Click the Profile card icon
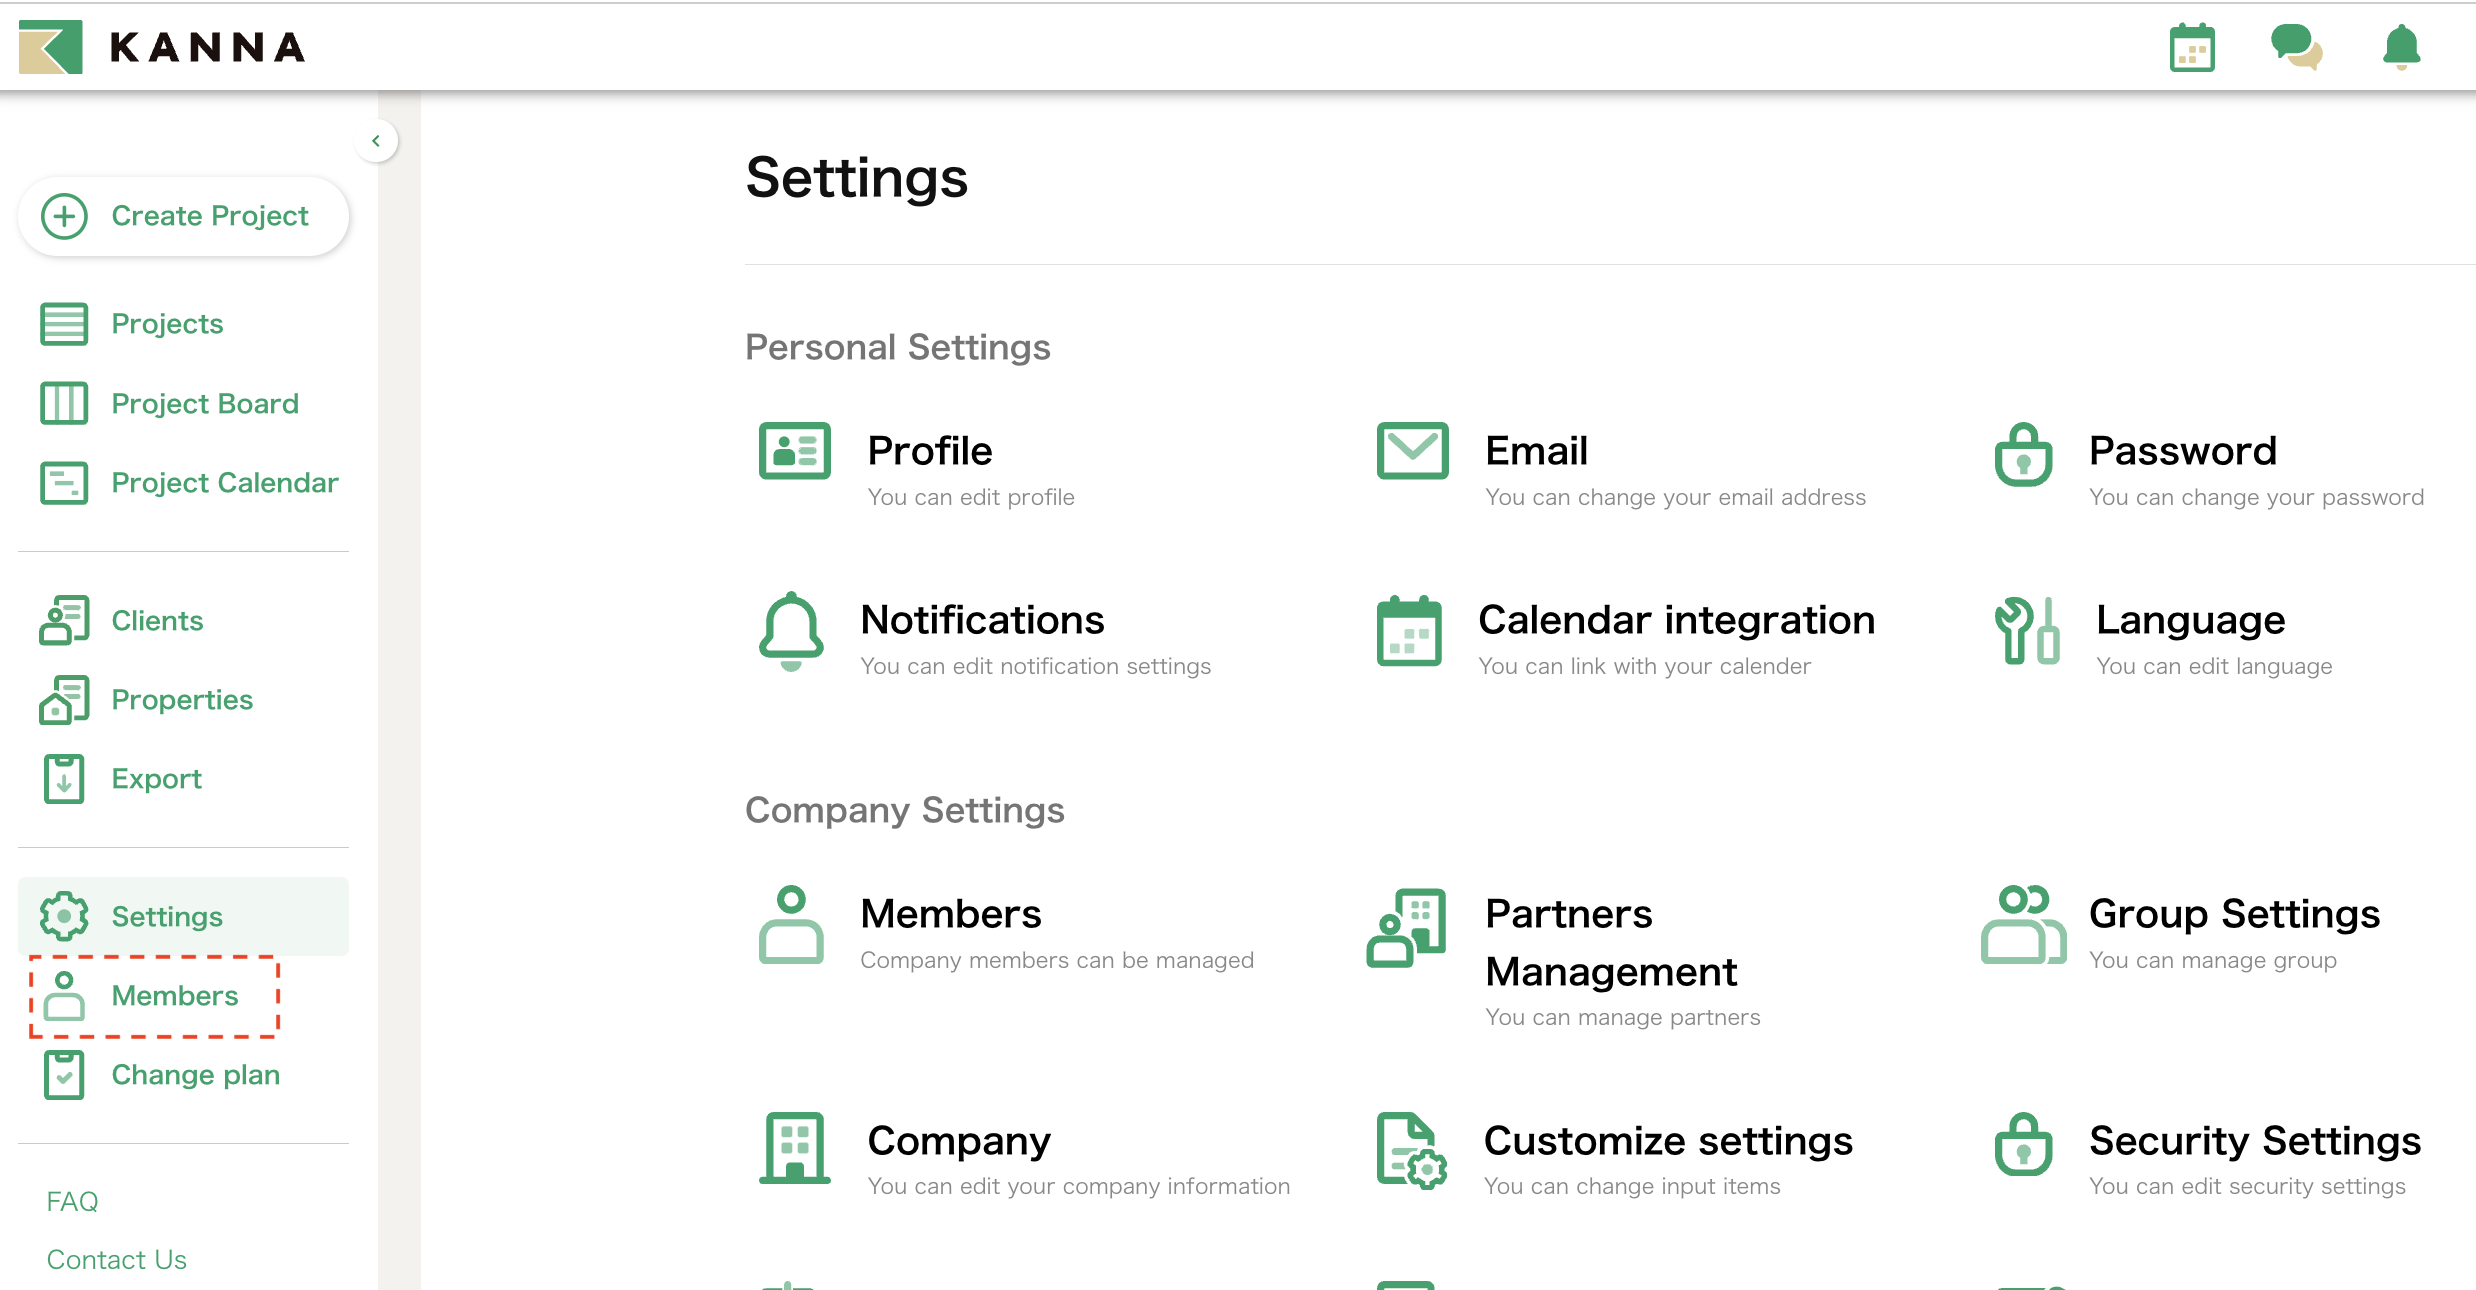The width and height of the screenshot is (2476, 1290). 794,451
